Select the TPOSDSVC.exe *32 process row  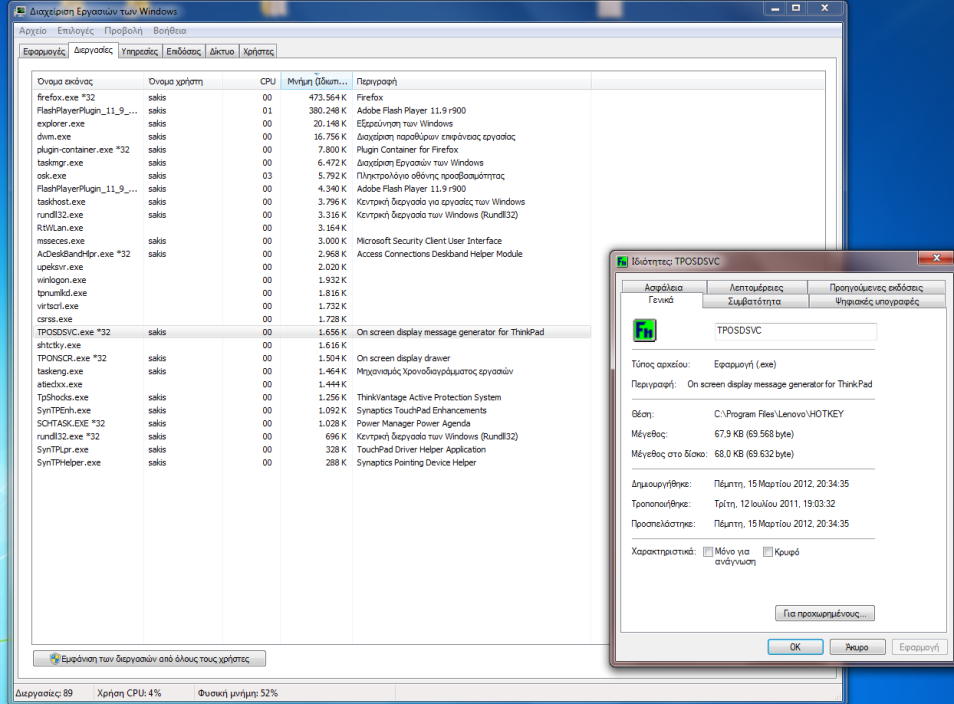click(x=312, y=332)
